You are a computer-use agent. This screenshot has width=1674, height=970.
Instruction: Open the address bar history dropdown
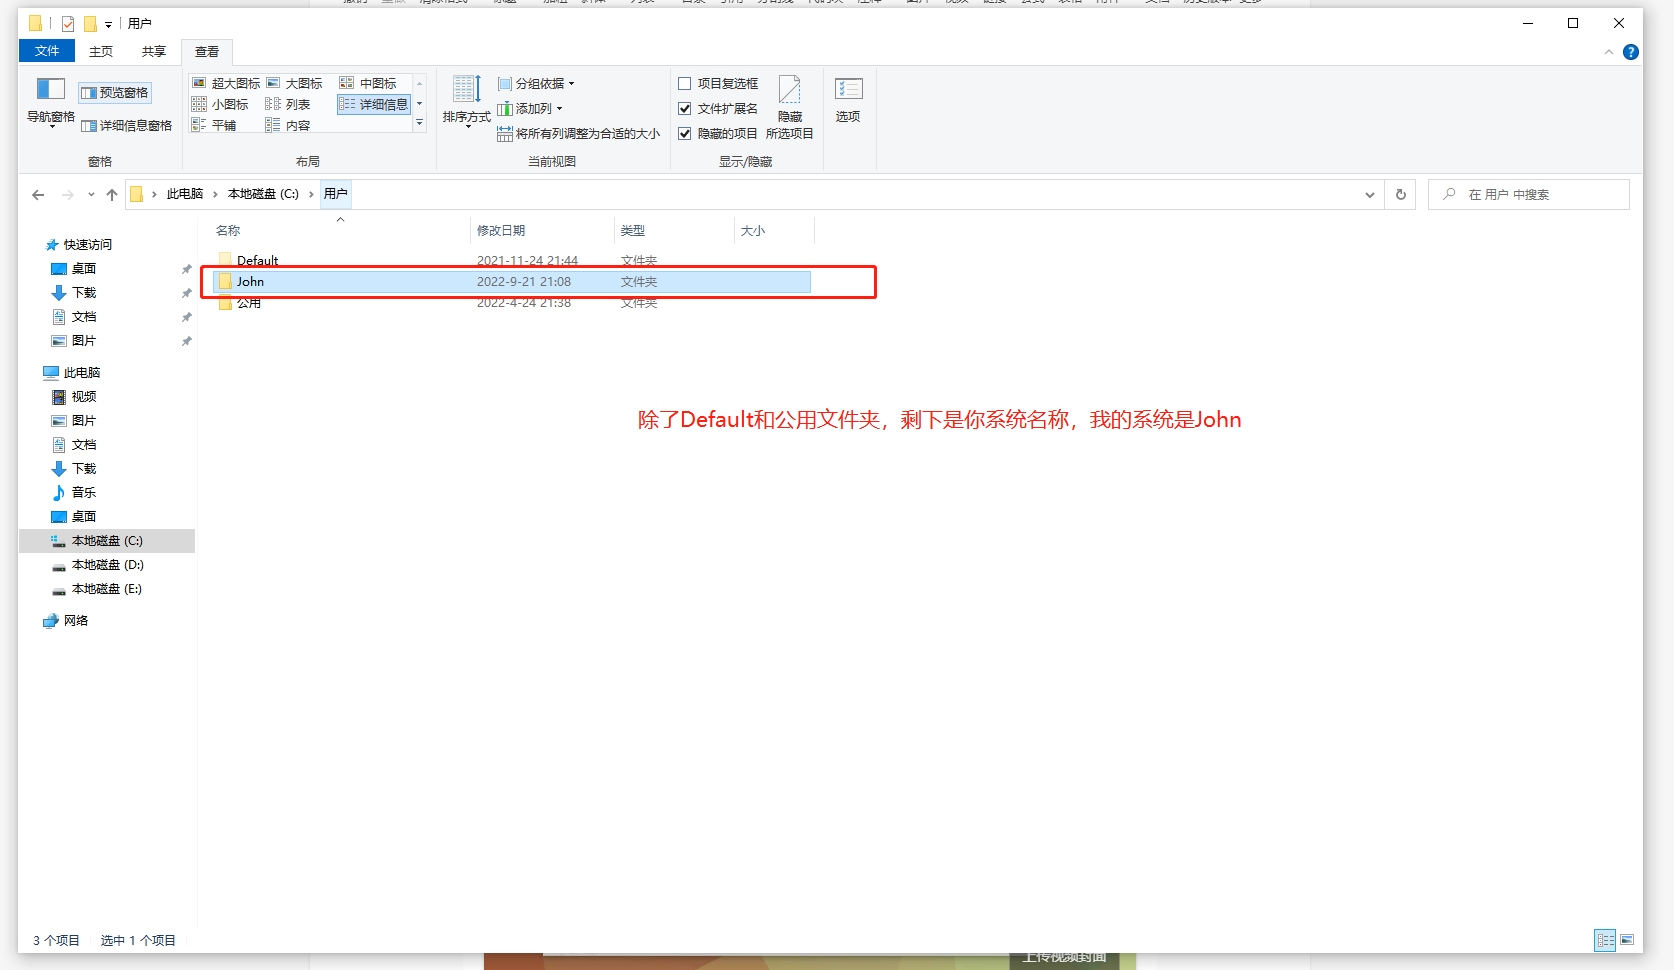pyautogui.click(x=1370, y=195)
